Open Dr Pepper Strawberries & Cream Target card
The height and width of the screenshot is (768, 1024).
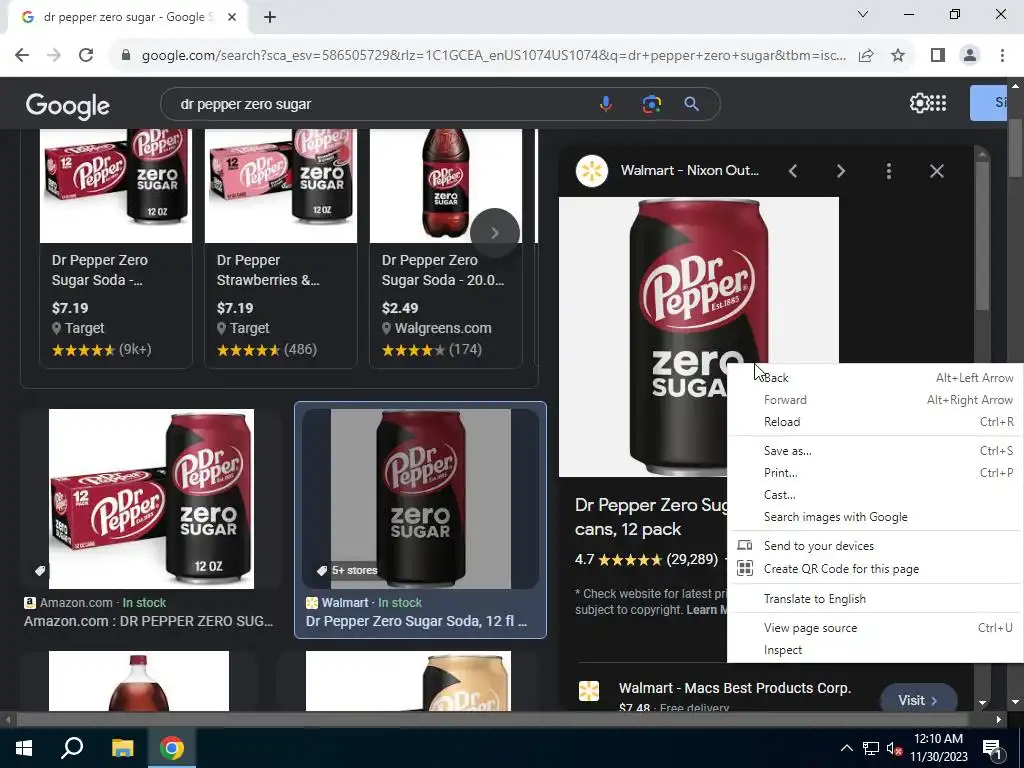[281, 249]
